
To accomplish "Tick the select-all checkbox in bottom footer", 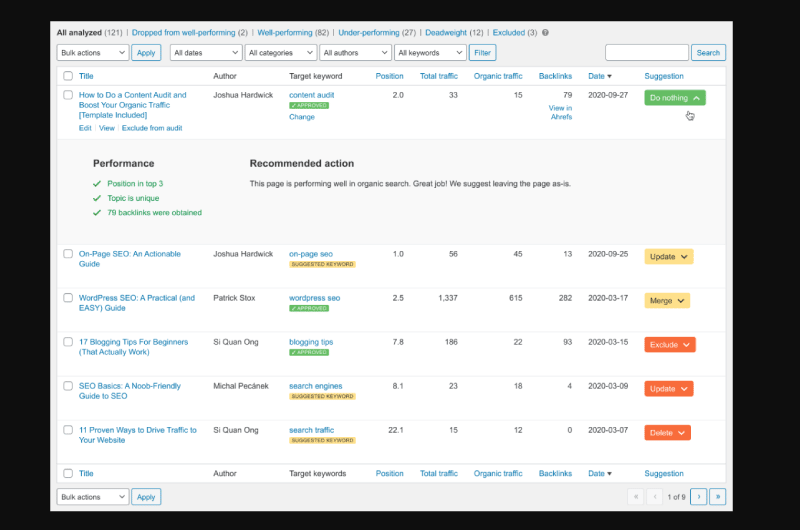I will [68, 473].
